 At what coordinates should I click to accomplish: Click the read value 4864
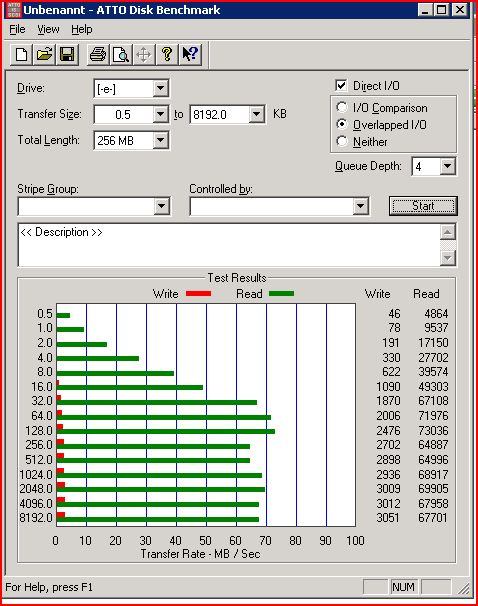click(x=436, y=313)
